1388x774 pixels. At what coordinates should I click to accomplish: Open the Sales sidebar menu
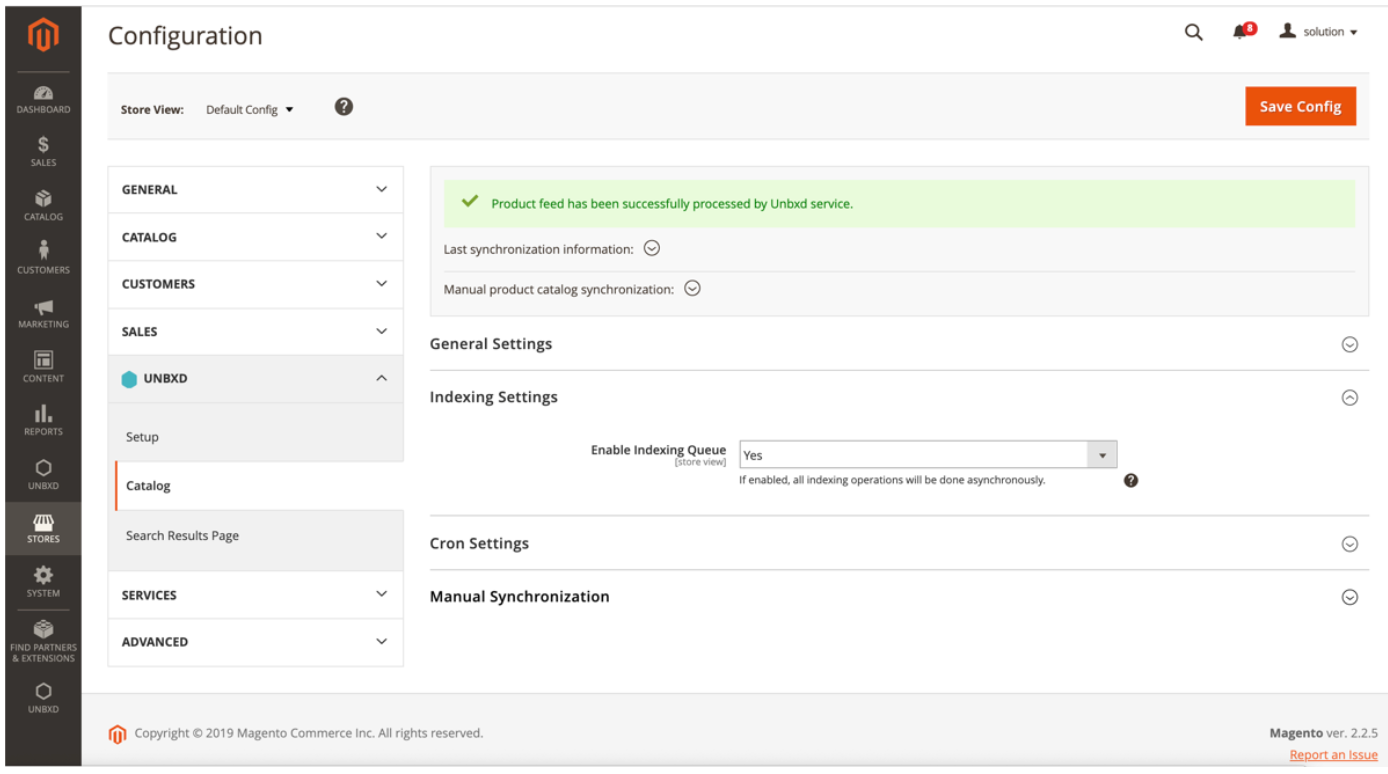[x=43, y=152]
